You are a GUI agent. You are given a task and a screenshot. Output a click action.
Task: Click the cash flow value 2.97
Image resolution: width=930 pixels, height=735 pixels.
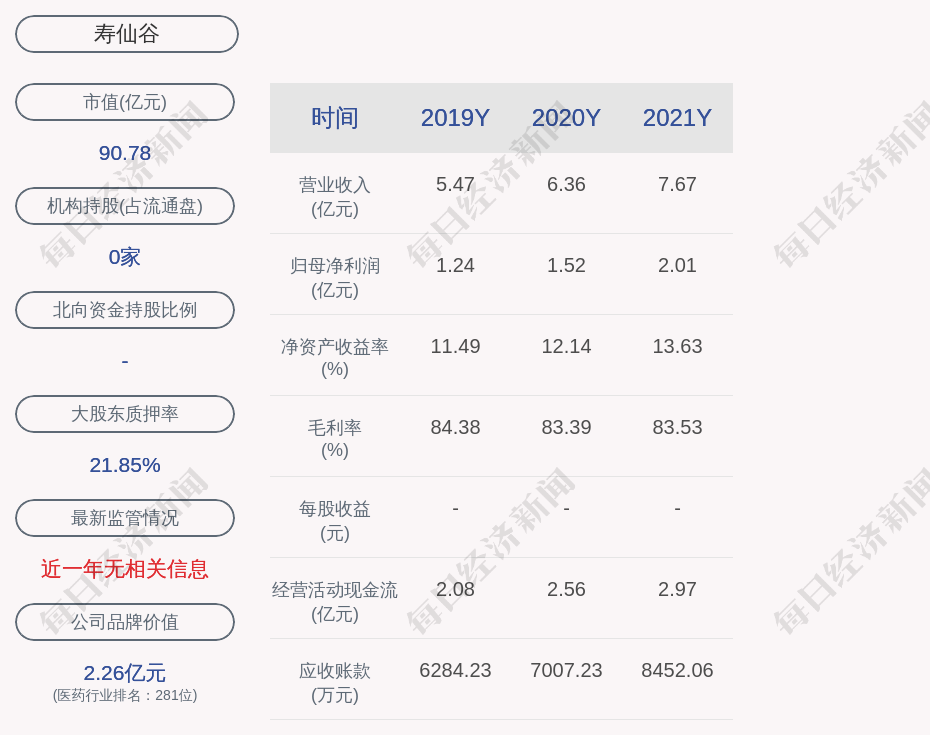(677, 589)
